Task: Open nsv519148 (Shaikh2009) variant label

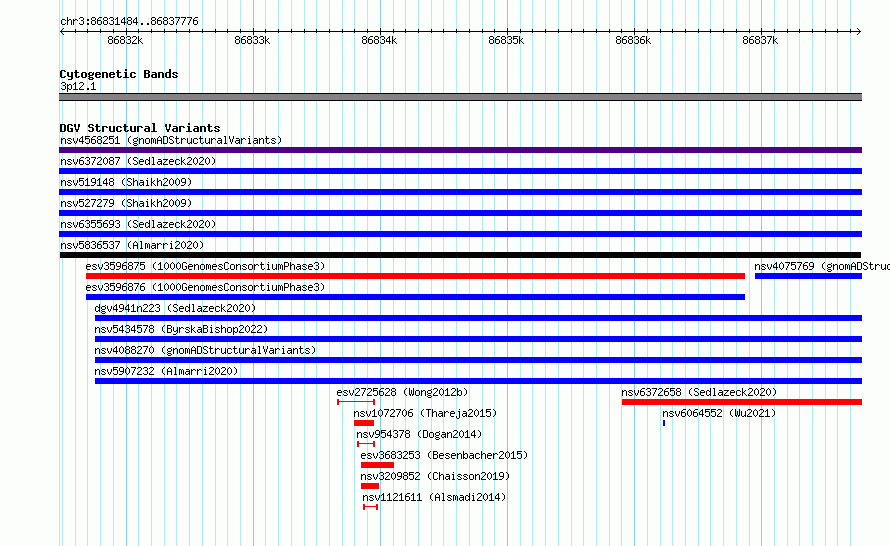Action: pos(126,182)
